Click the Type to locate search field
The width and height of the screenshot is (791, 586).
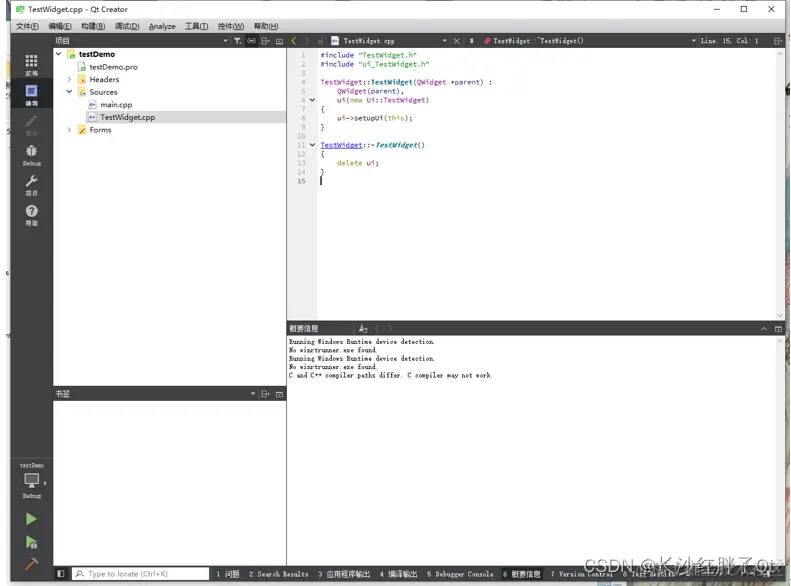tap(141, 573)
